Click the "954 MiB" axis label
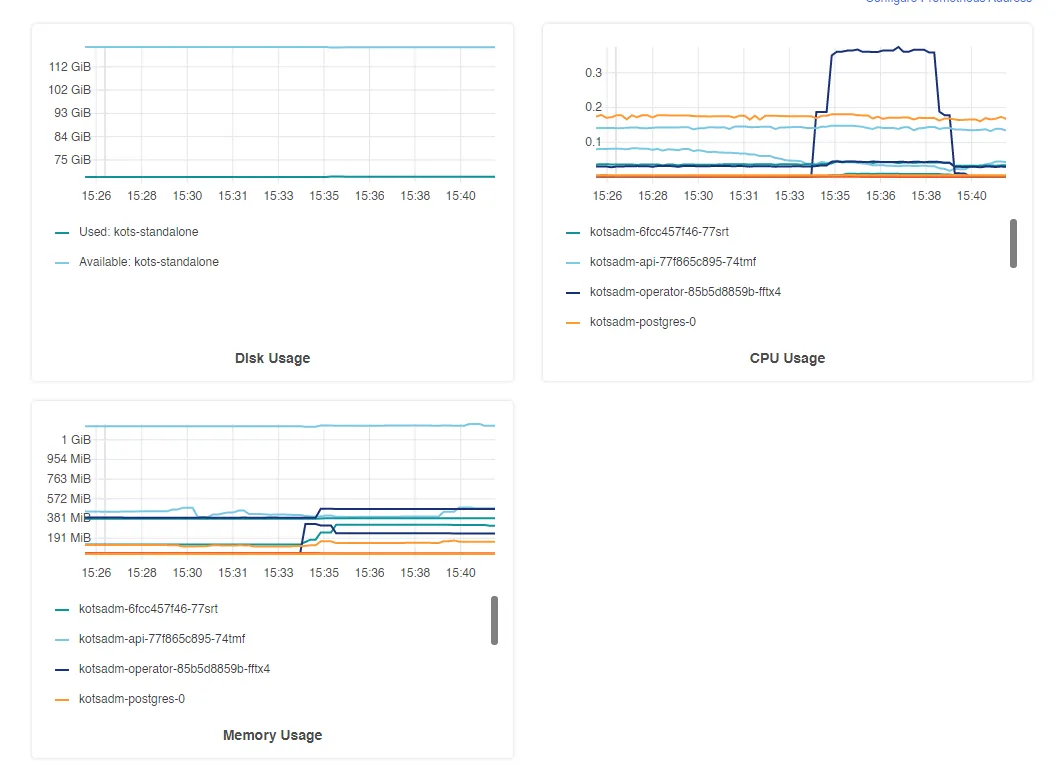 coord(68,458)
